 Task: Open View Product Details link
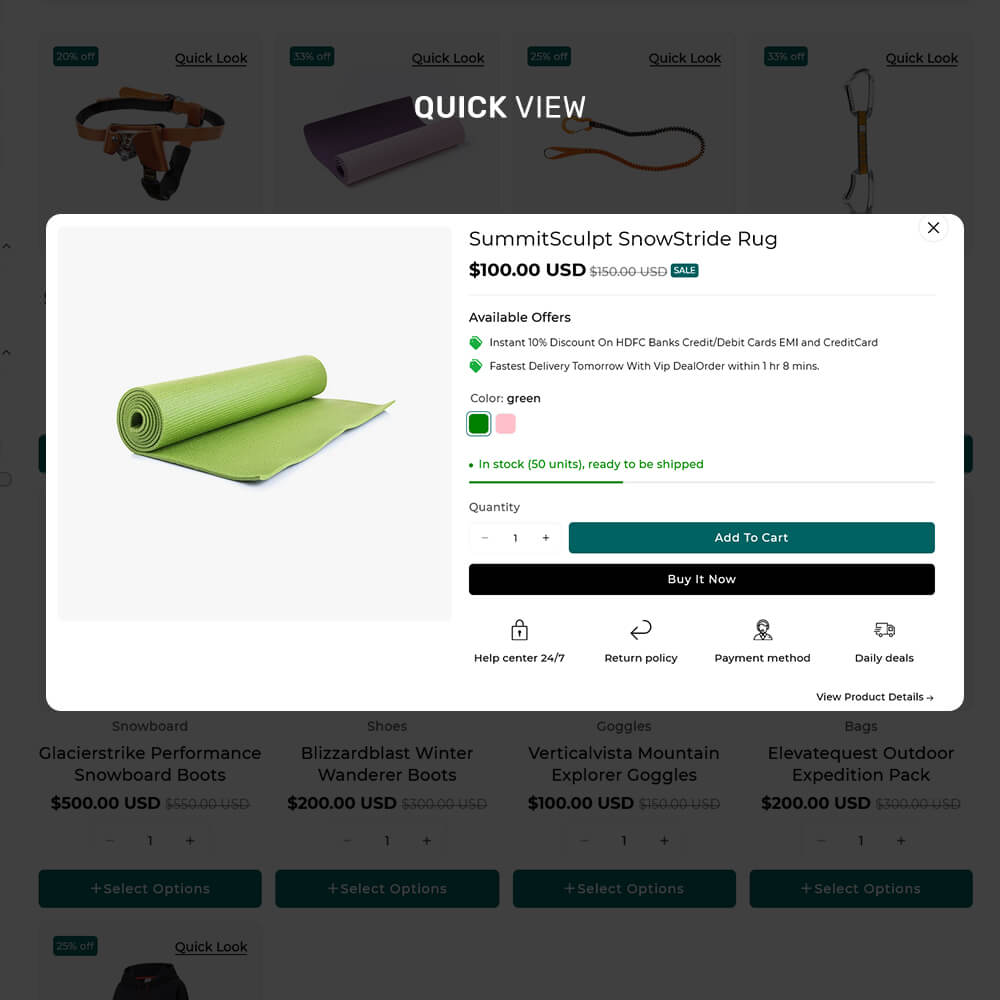tap(874, 696)
